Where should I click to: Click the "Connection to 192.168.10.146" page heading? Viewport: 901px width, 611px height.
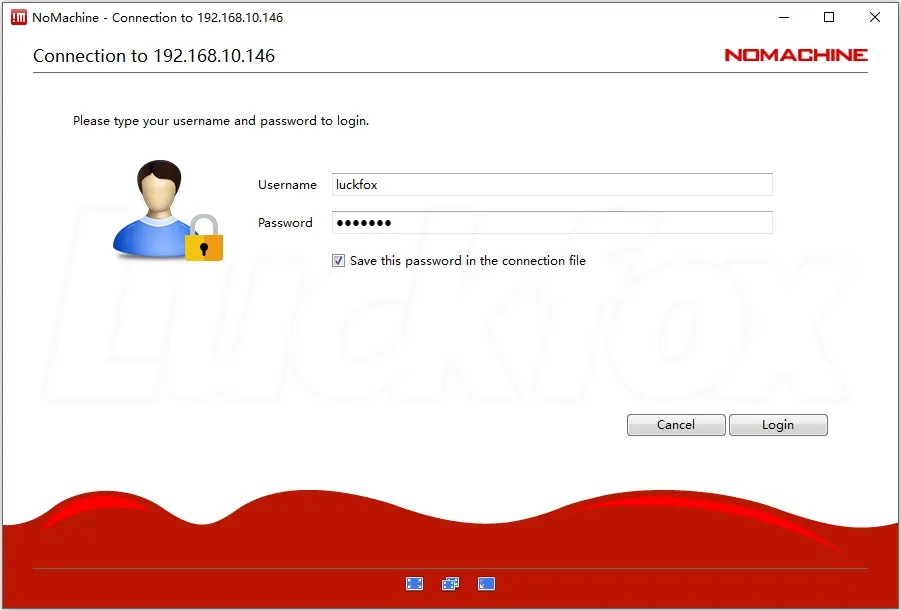click(154, 56)
